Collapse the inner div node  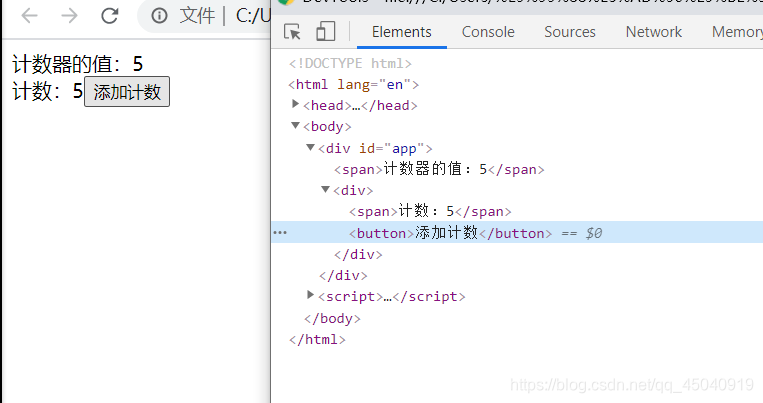tap(325, 189)
